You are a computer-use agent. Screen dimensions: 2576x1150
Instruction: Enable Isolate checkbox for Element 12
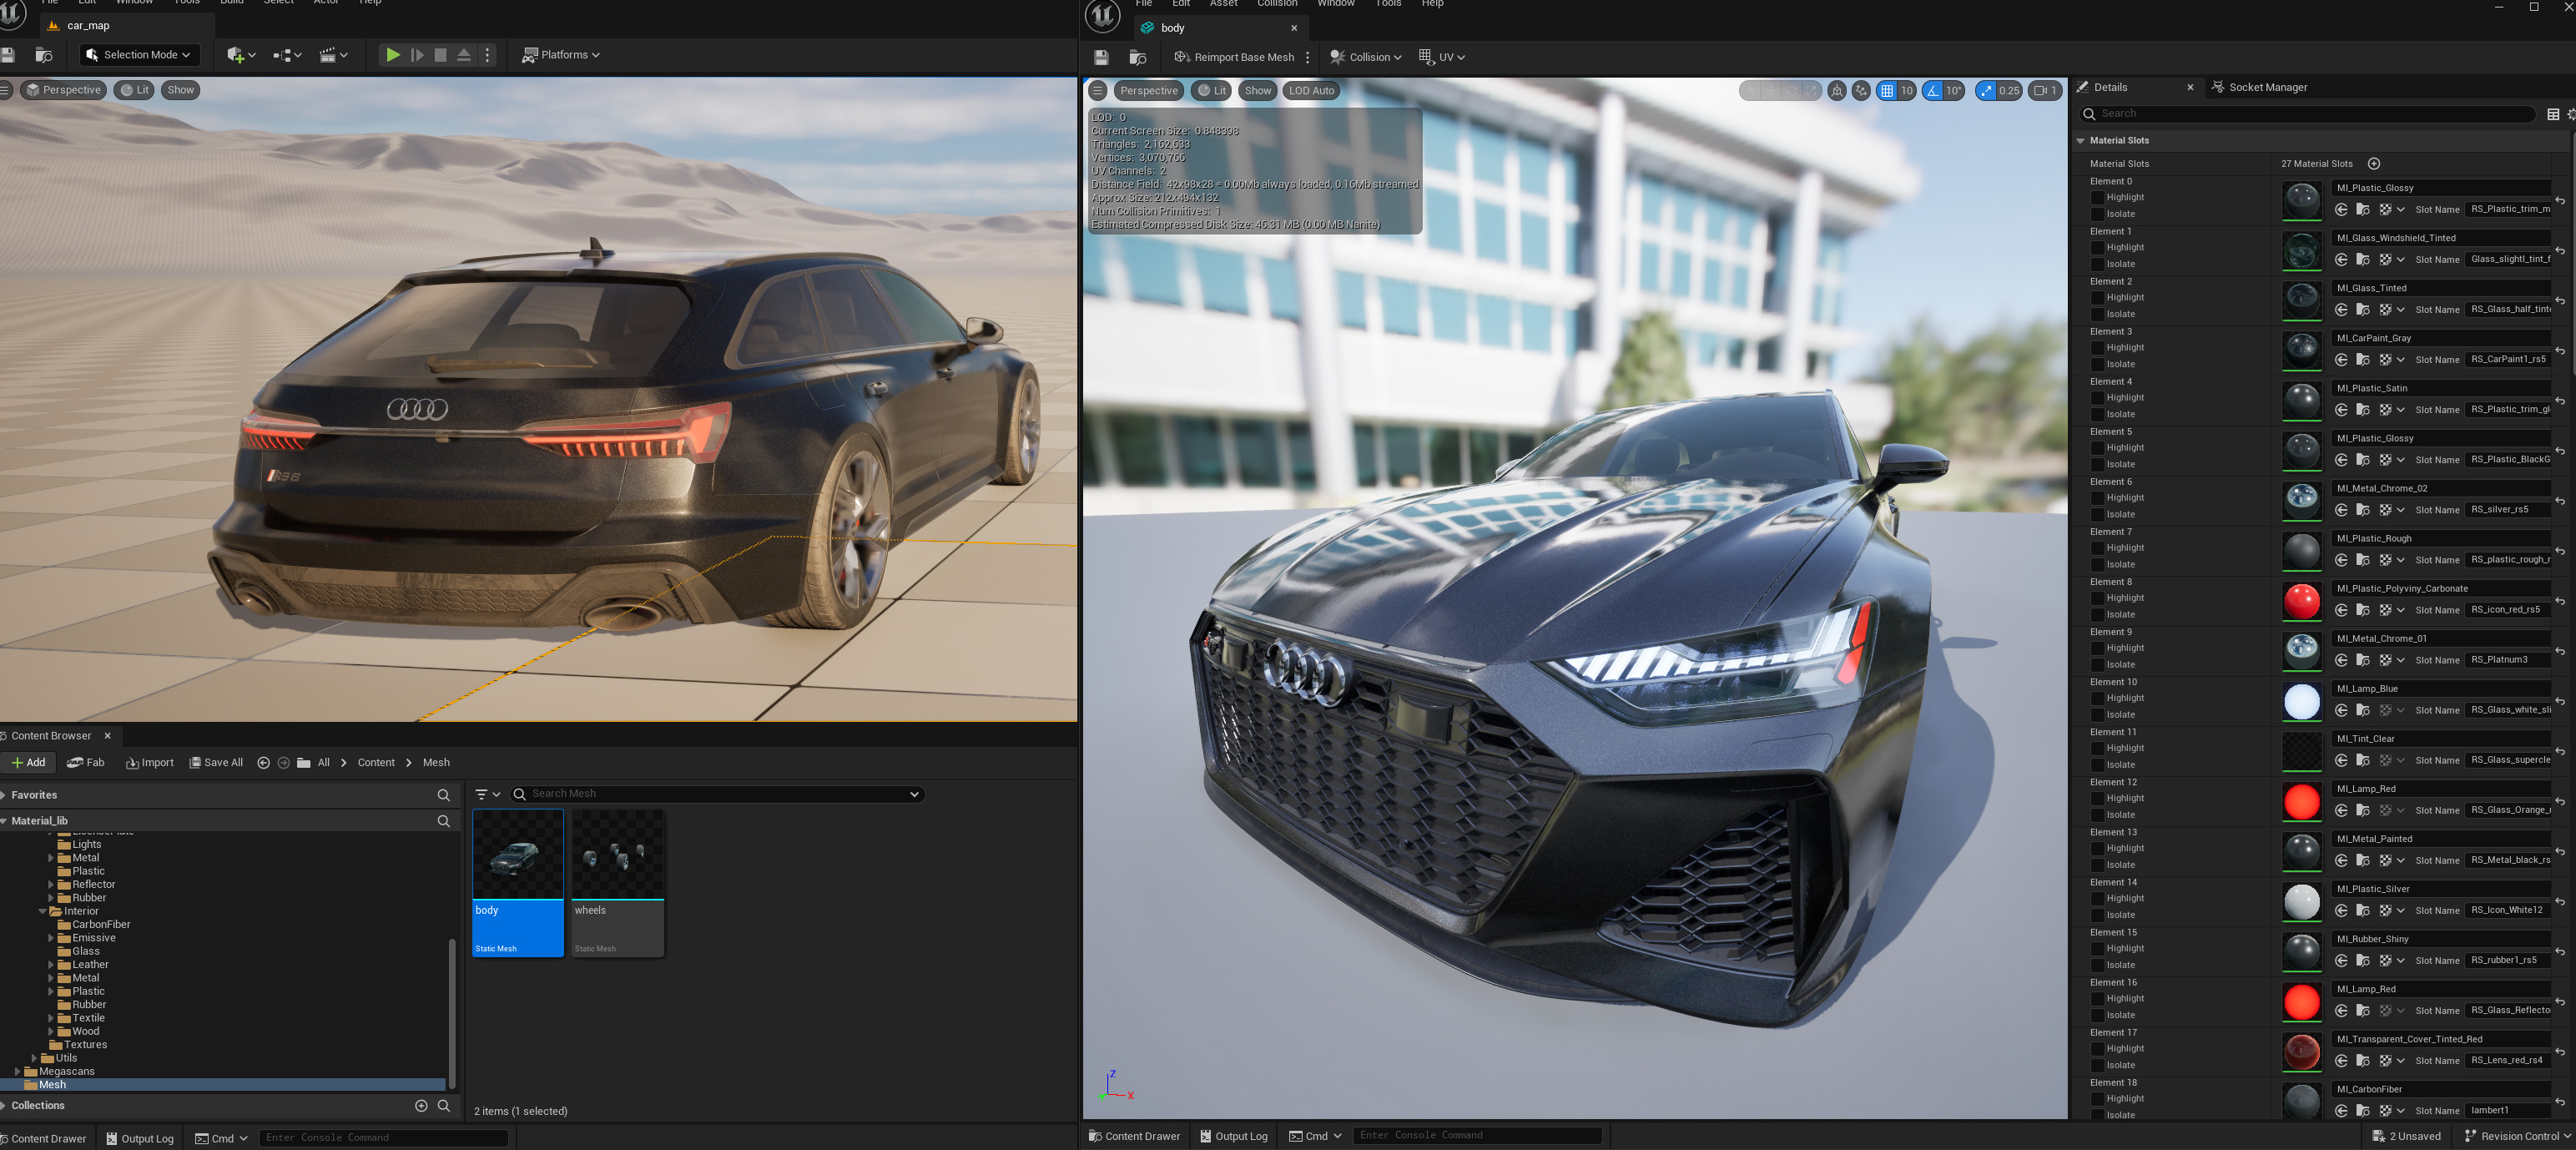[x=2098, y=815]
